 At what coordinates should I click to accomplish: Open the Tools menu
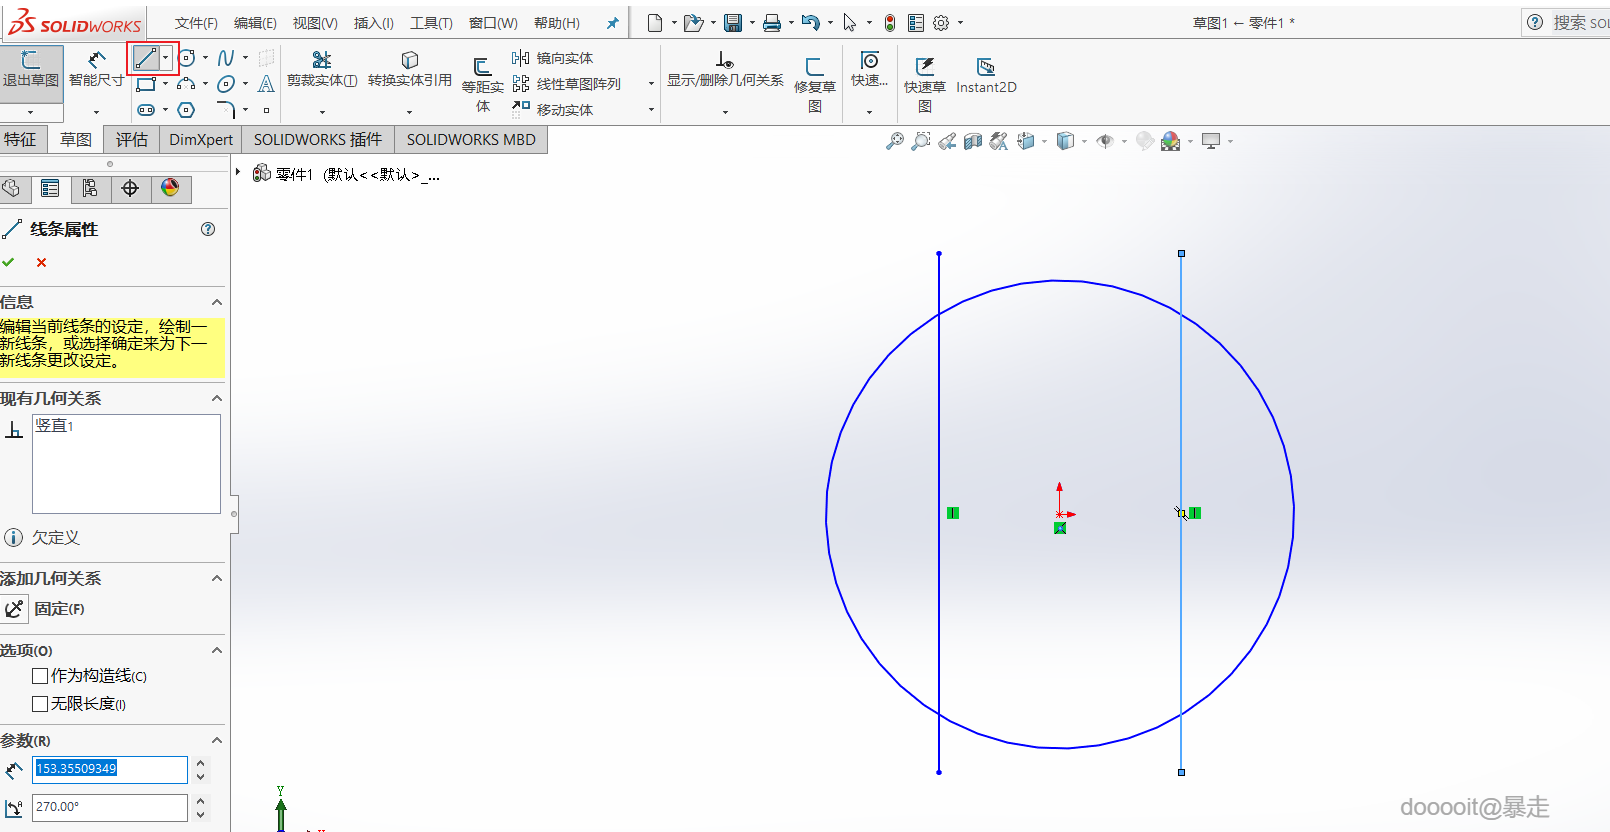coord(431,23)
